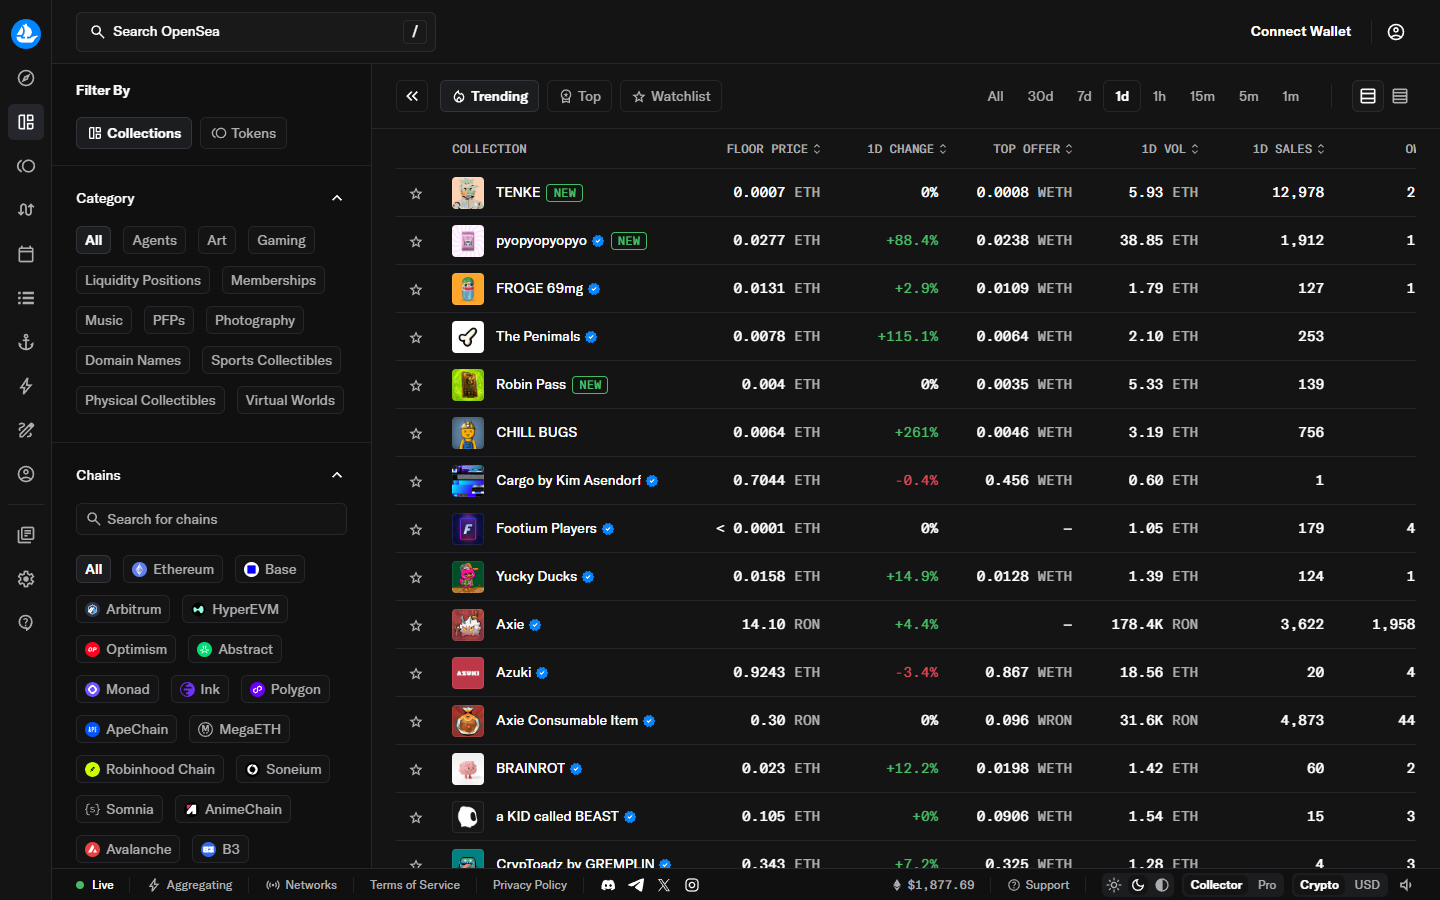Open the Instagram icon in footer
The width and height of the screenshot is (1440, 900).
[x=692, y=885]
